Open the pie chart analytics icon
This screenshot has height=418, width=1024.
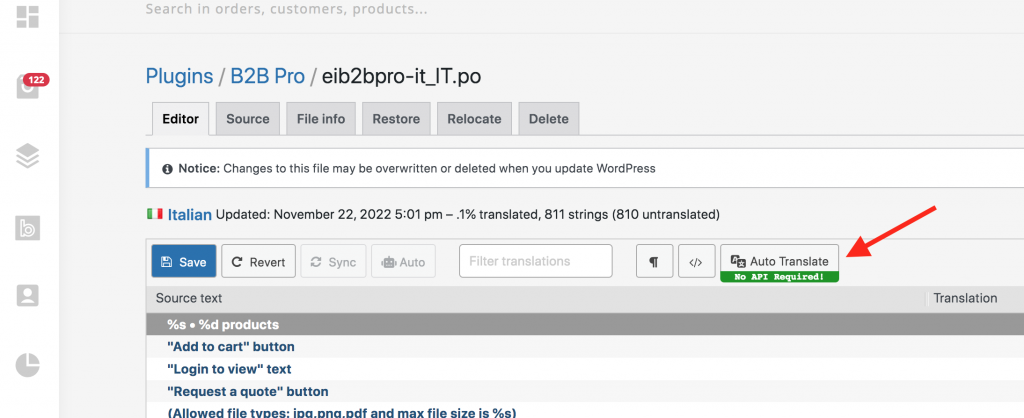(27, 365)
